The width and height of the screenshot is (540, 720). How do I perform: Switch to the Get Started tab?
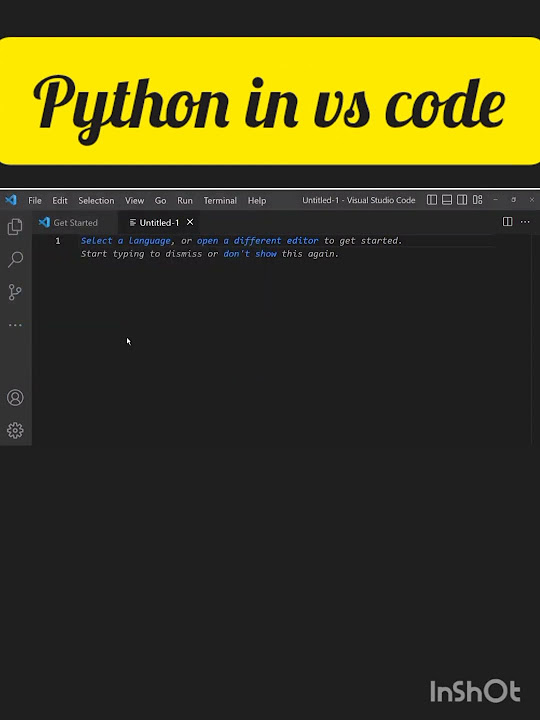point(75,223)
